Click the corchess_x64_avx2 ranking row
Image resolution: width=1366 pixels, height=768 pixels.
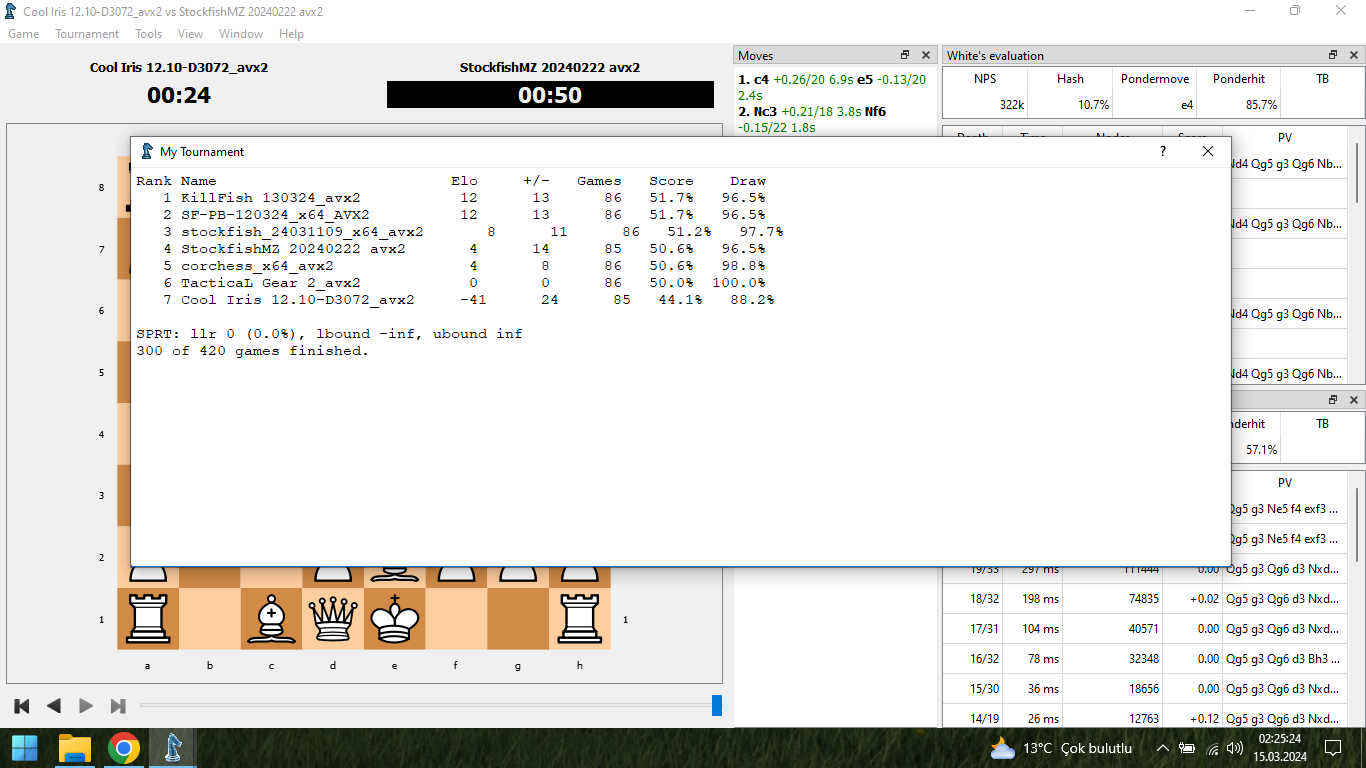click(451, 266)
